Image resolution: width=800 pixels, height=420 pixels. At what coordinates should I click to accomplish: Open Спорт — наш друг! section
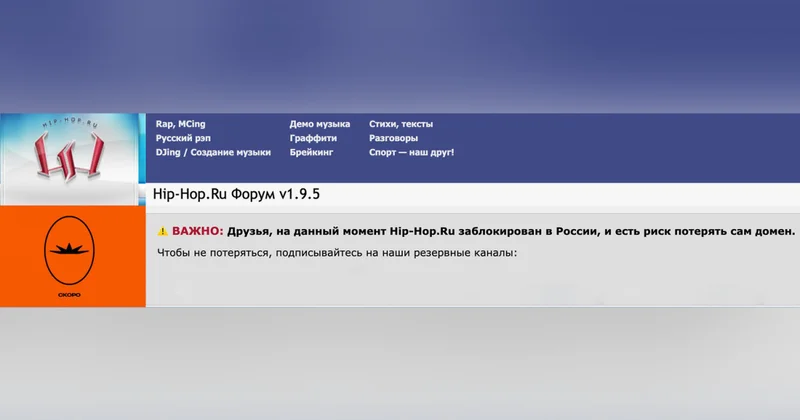(411, 153)
